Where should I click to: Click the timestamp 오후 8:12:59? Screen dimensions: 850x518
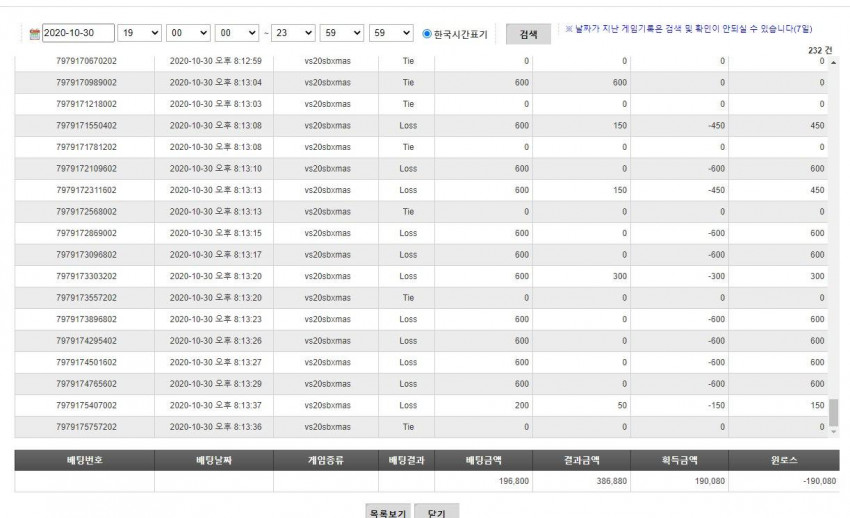tap(239, 61)
